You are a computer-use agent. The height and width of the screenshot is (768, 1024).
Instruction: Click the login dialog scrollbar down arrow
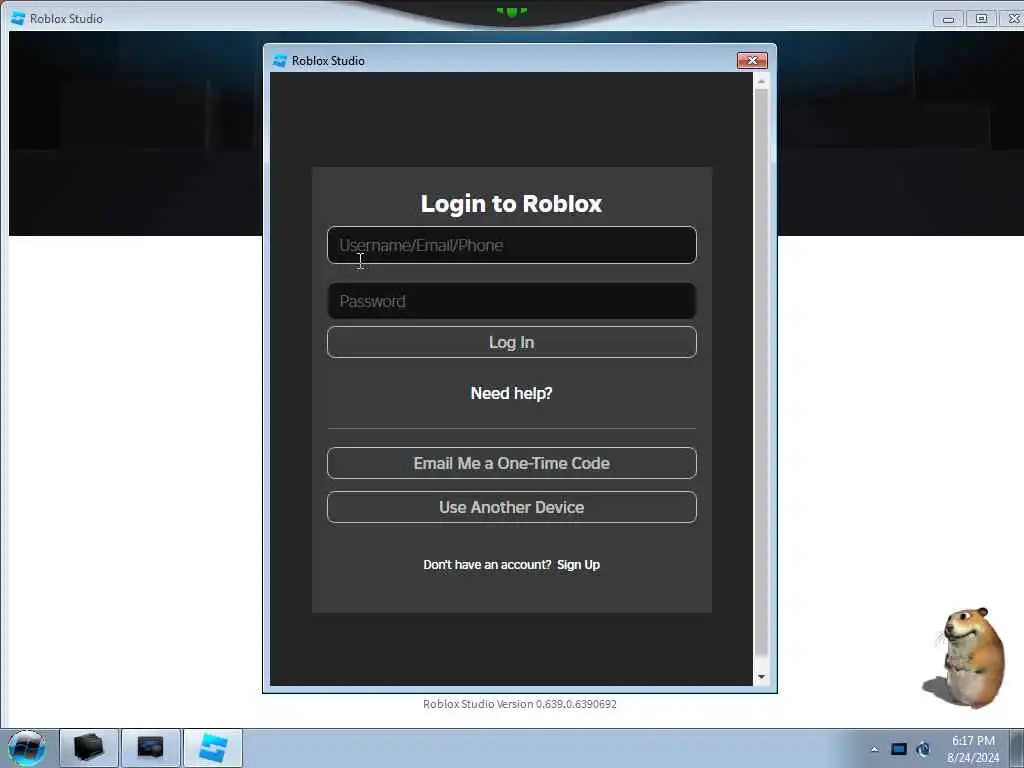point(761,677)
